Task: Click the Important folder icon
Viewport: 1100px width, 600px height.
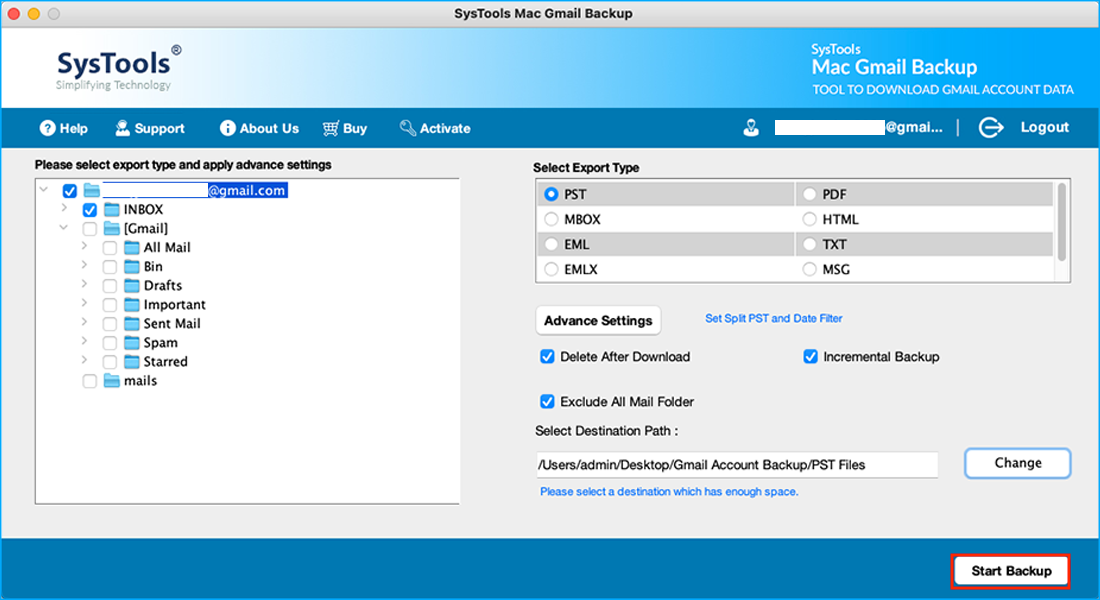Action: pyautogui.click(x=132, y=304)
